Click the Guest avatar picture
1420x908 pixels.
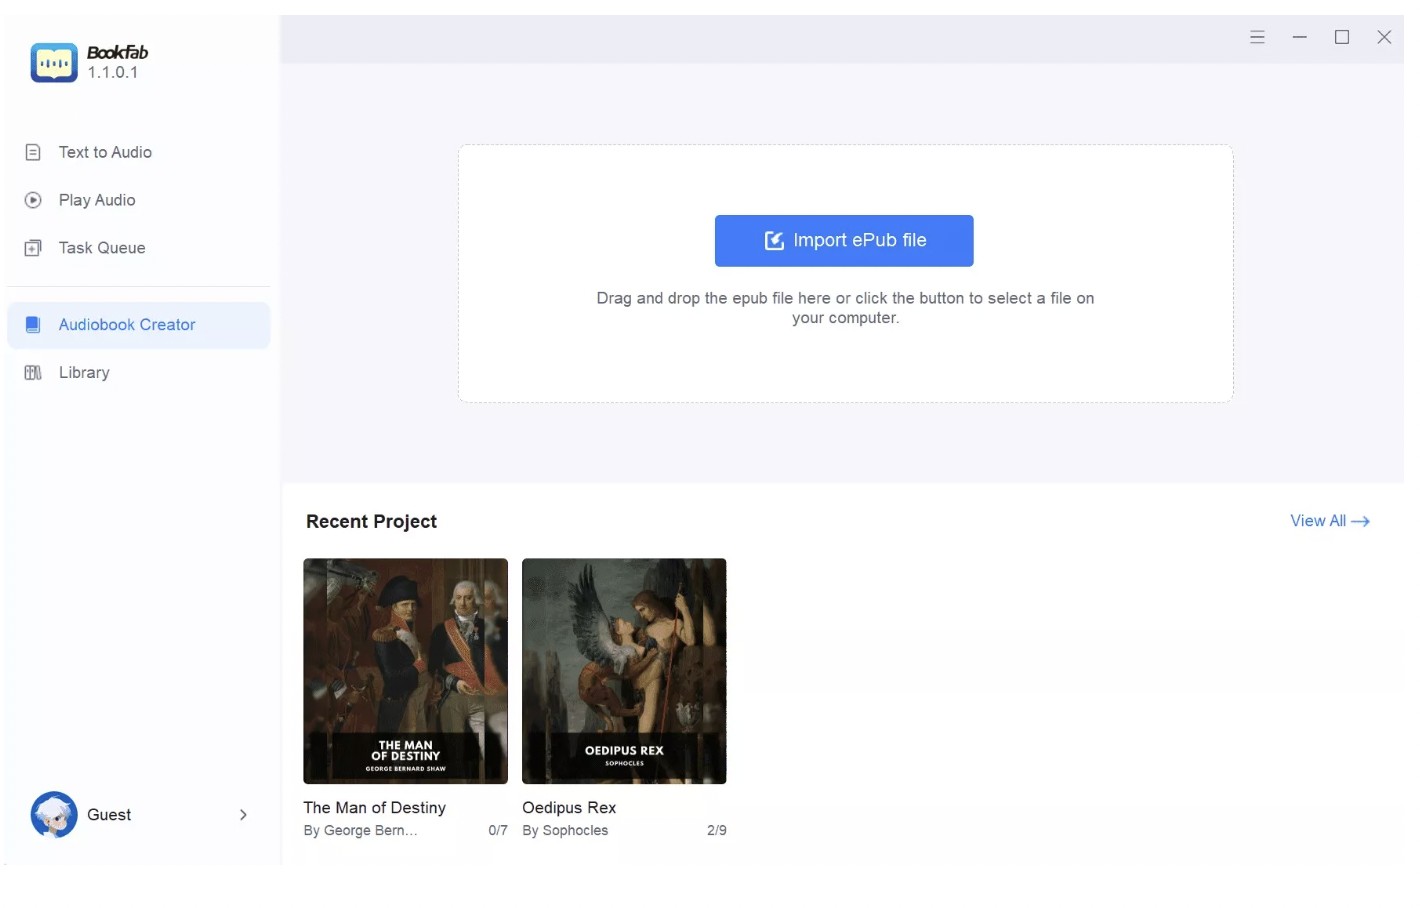pyautogui.click(x=54, y=815)
